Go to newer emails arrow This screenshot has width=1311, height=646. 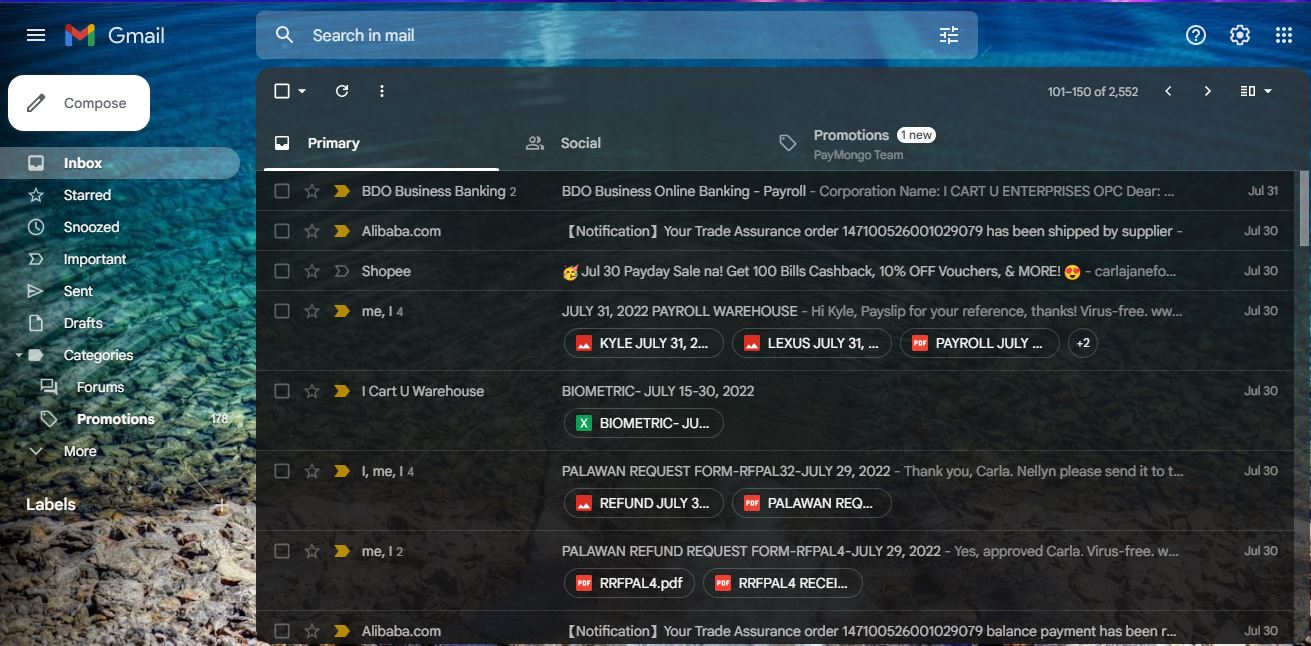pos(1168,91)
